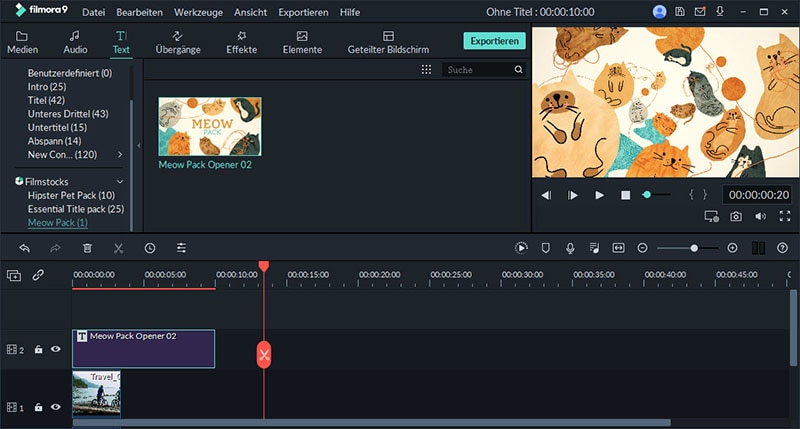Screen dimensions: 800x429
Task: Open the audio mixer icon
Action: pos(594,248)
